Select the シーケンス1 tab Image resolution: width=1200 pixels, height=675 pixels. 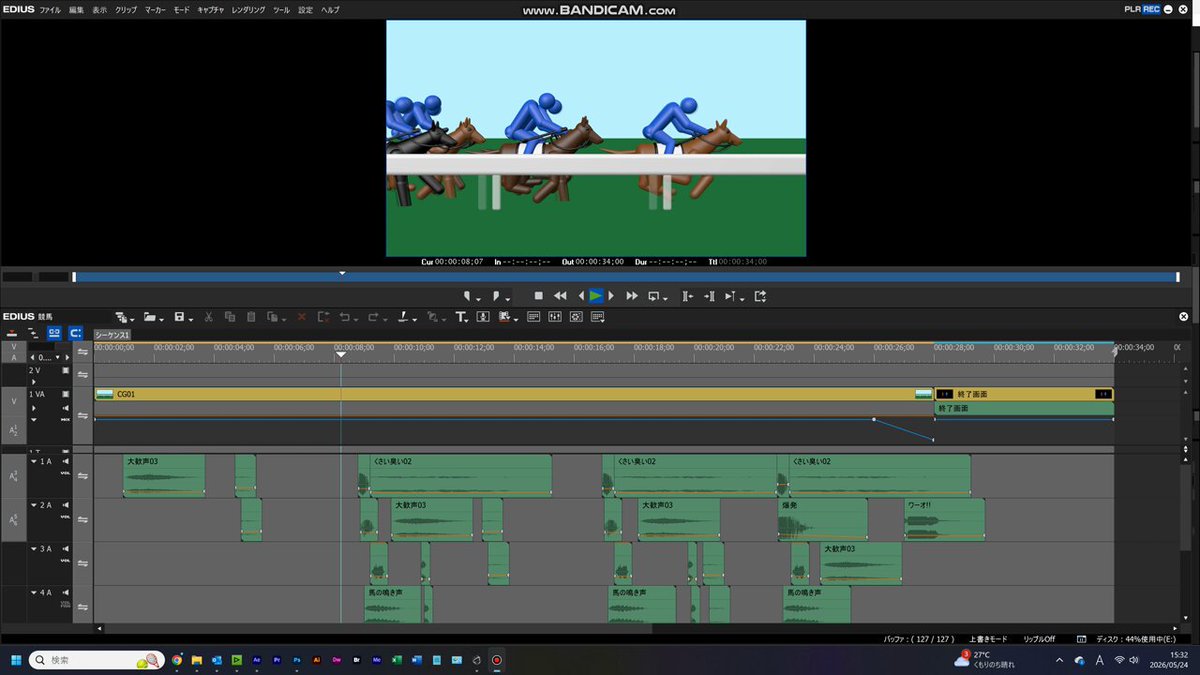113,335
